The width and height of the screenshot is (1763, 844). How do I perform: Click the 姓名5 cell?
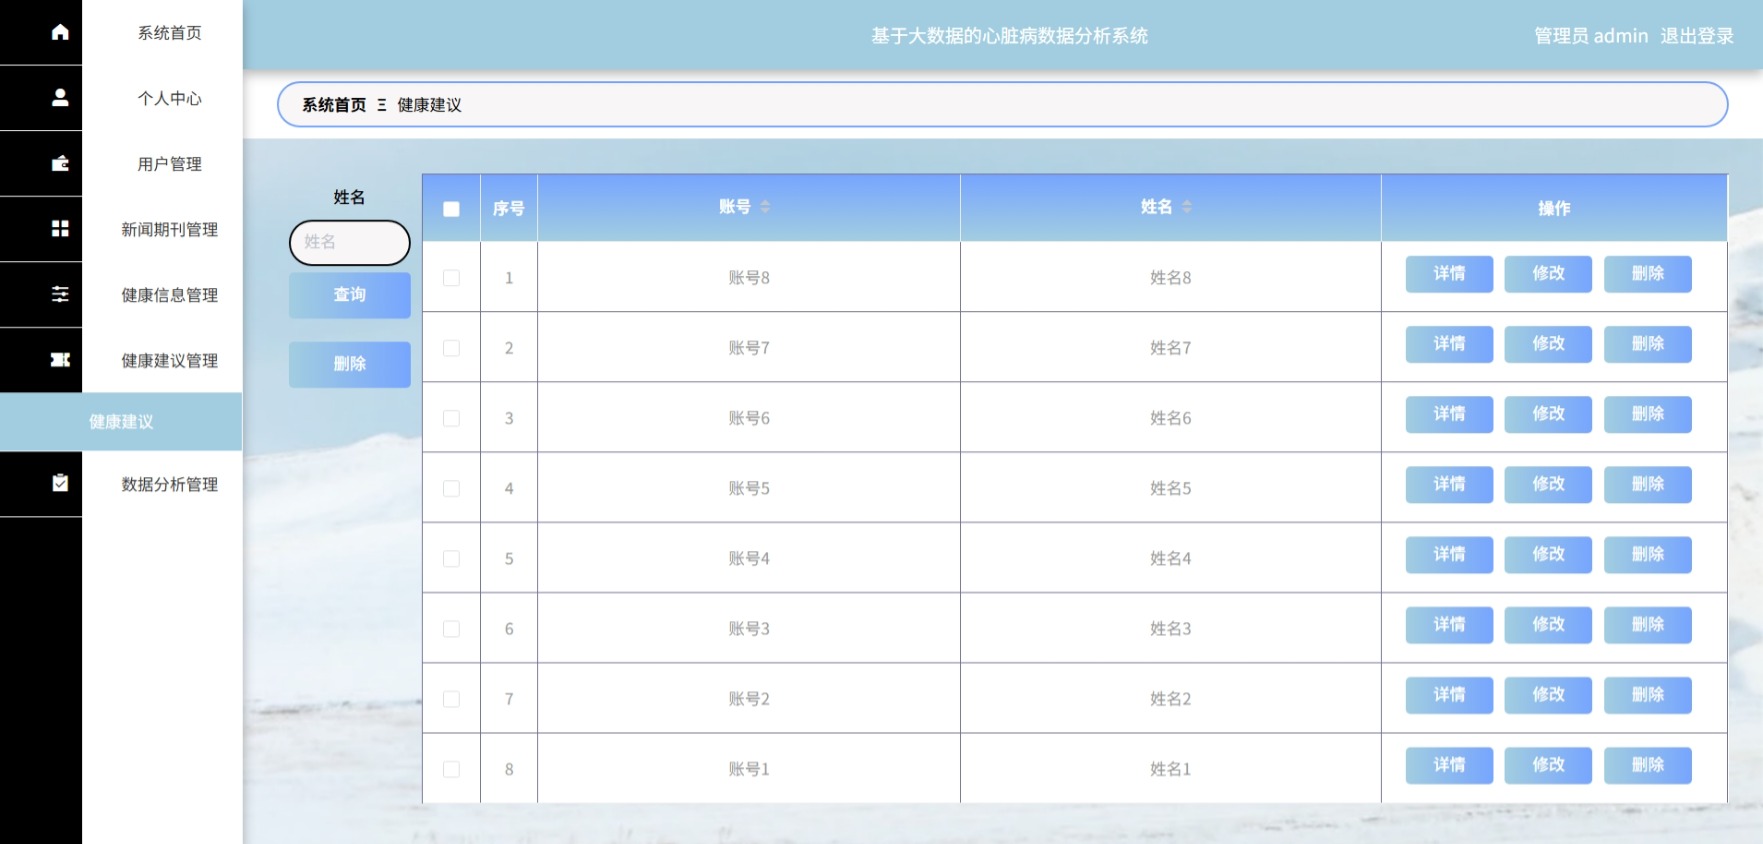point(1171,488)
